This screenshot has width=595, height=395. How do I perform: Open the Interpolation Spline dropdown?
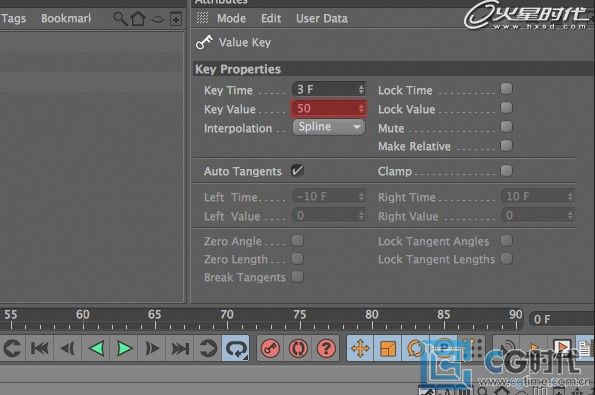coord(329,127)
